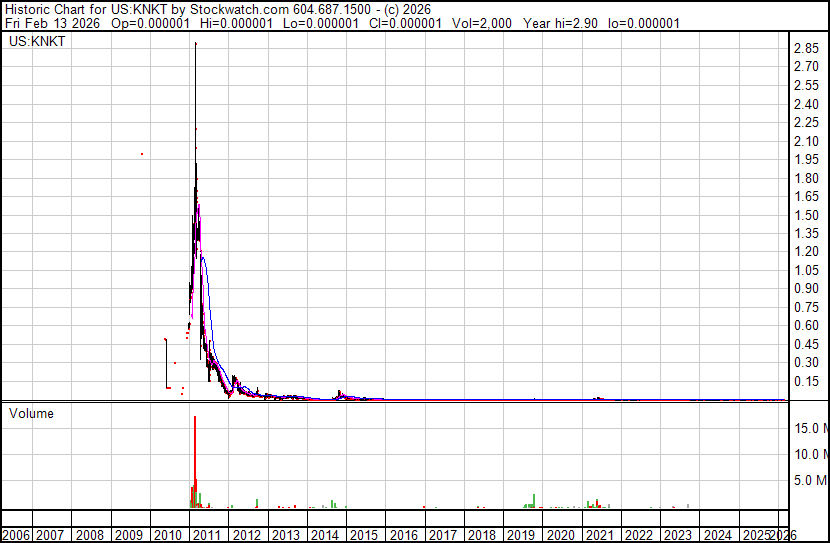The height and width of the screenshot is (543, 830).
Task: Select the 2019 year label on timeline
Action: 521,535
